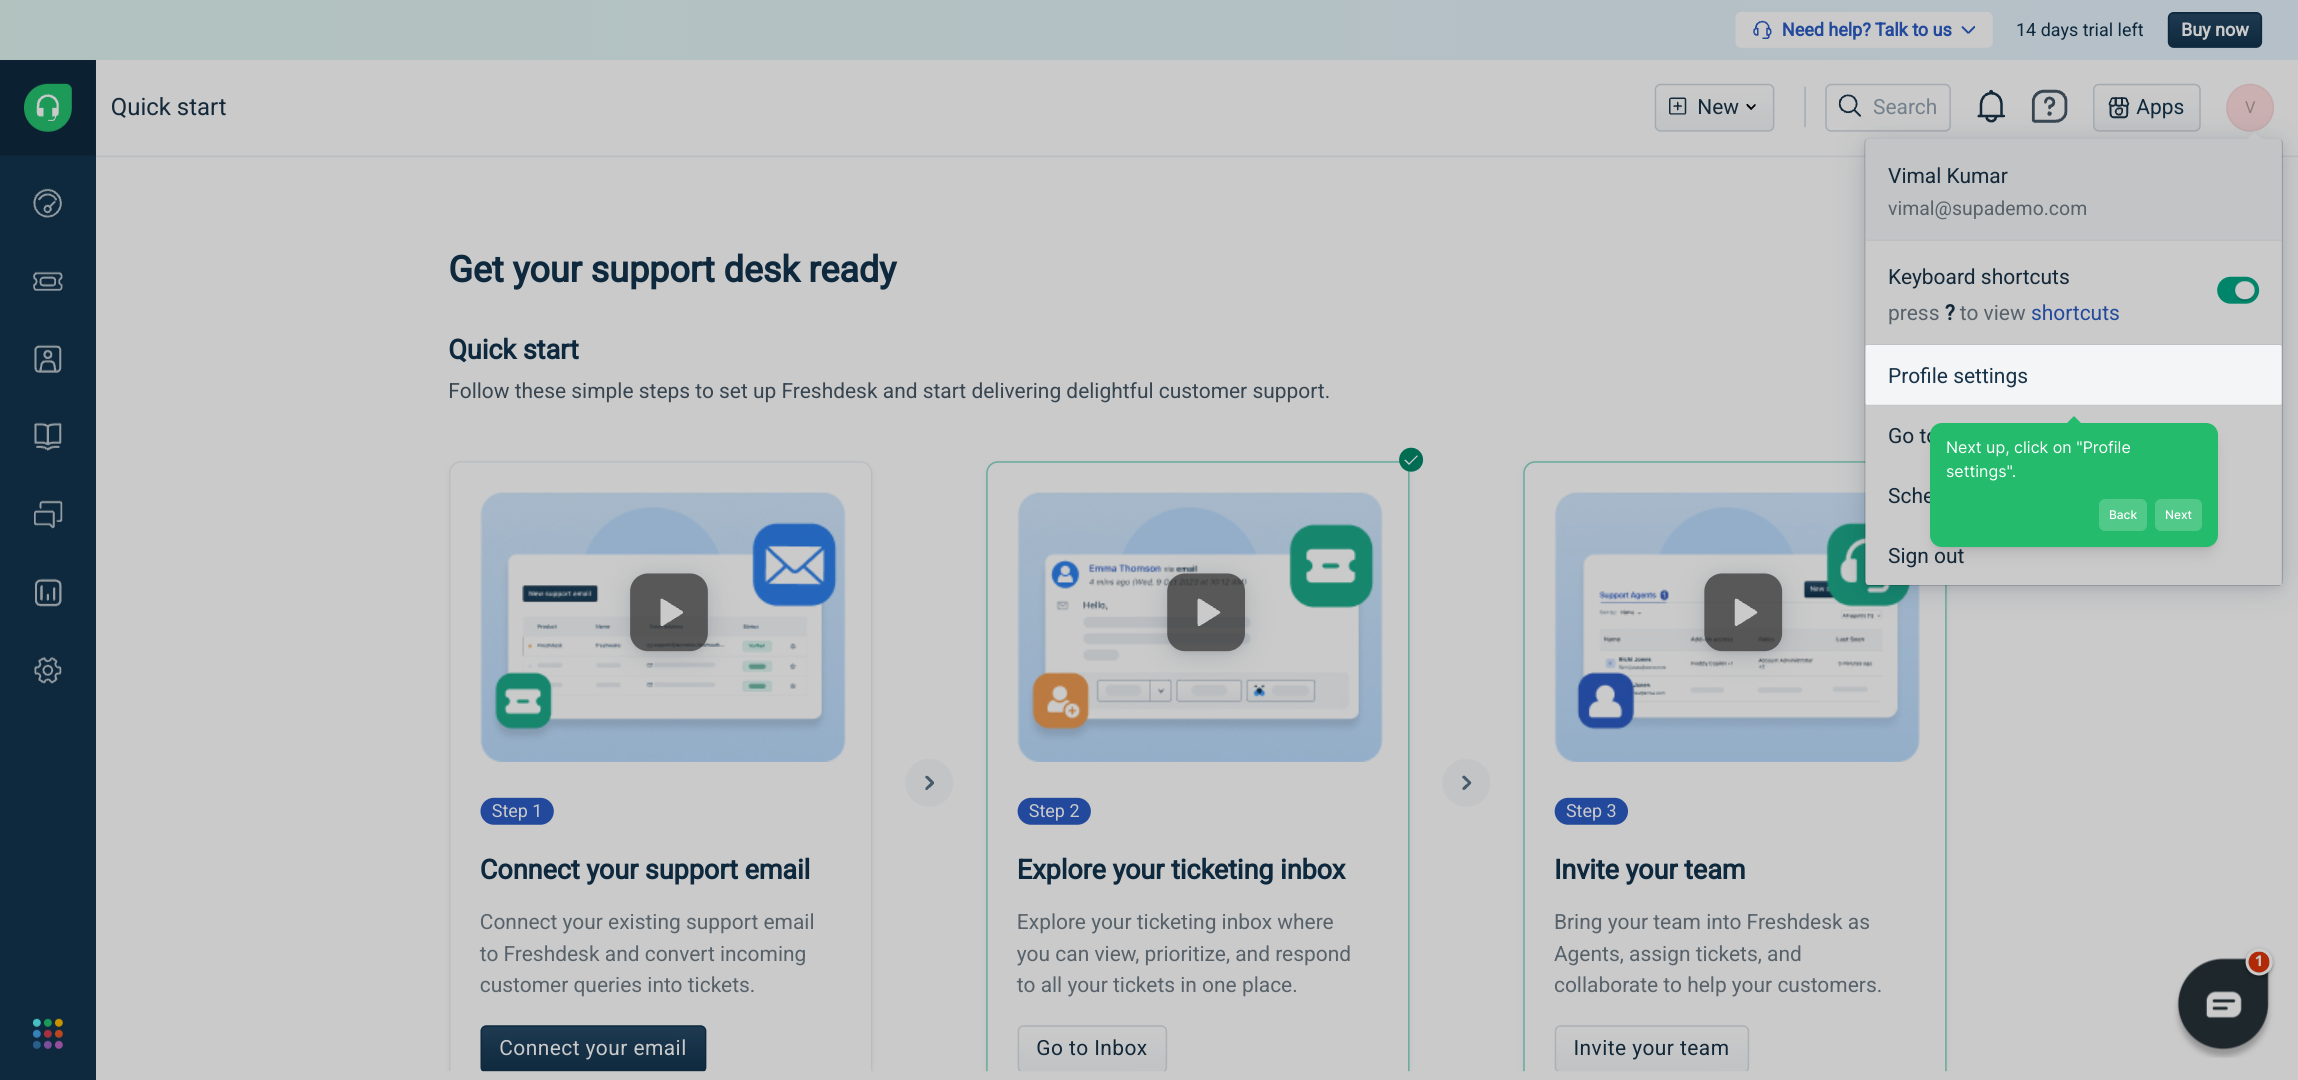Click the notifications bell icon
Screen dimensions: 2298x1080
1990,107
